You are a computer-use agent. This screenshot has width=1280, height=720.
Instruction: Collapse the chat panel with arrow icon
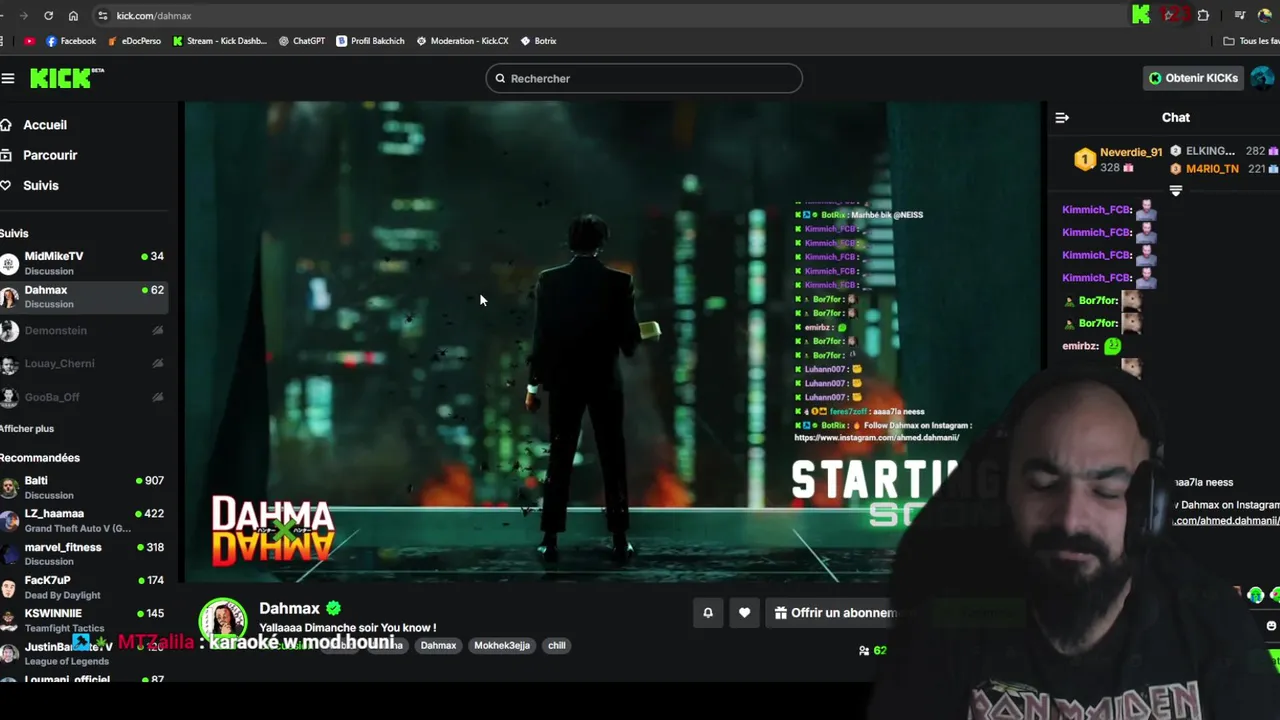(x=1062, y=118)
